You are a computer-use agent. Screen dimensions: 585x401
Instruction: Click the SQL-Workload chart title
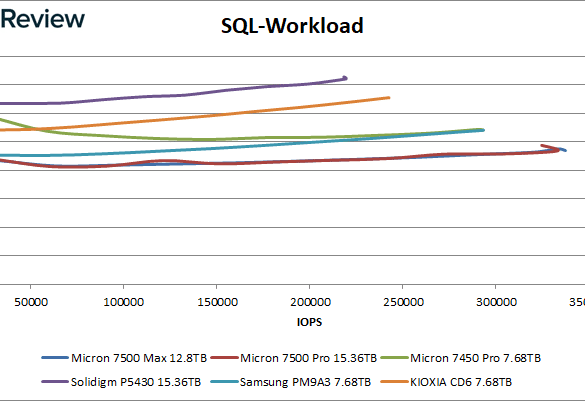point(292,26)
